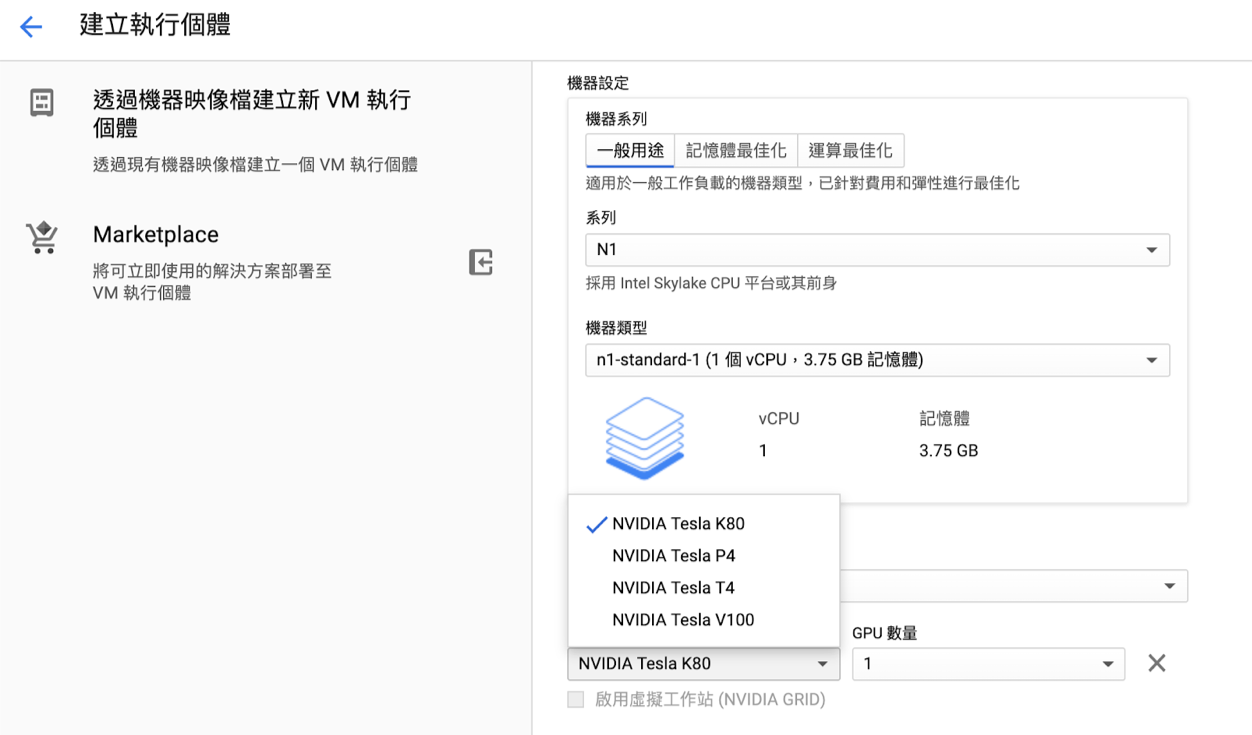The height and width of the screenshot is (735, 1252).
Task: Enable the virtual workstation NVIDIA GRID checkbox
Action: [576, 700]
